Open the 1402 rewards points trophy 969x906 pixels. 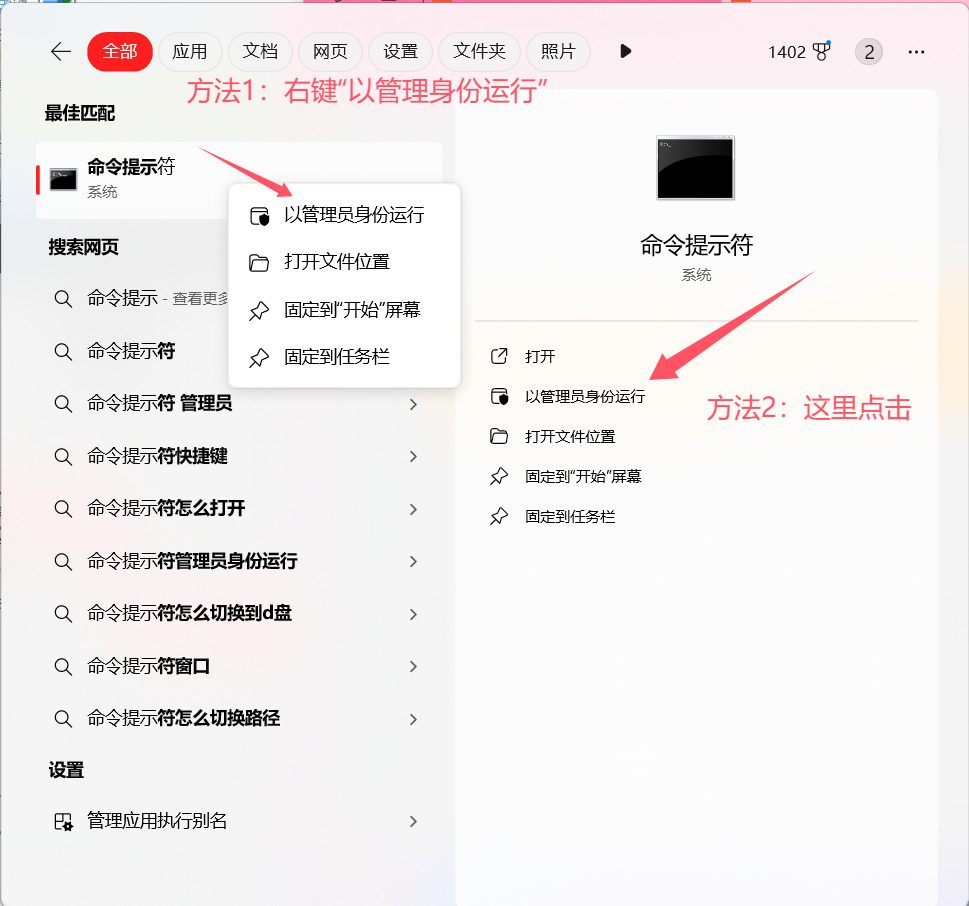[x=798, y=52]
